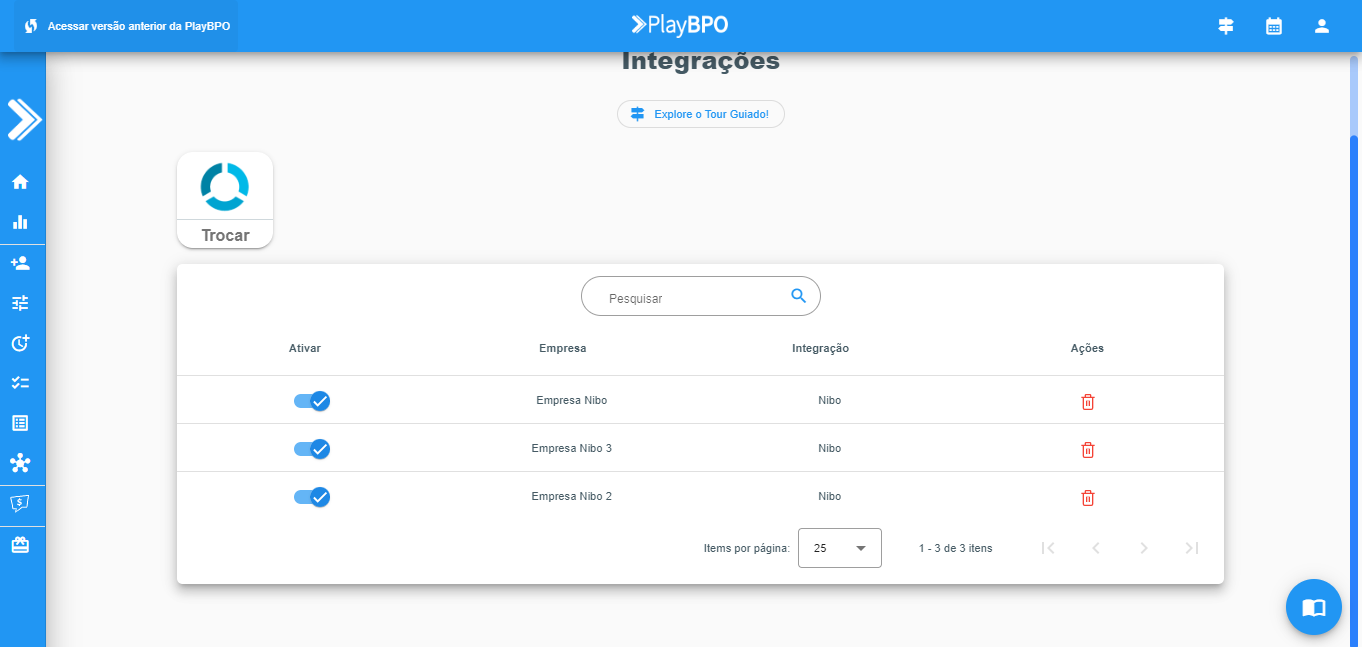Go to next page of results
Image resolution: width=1362 pixels, height=647 pixels.
(1144, 548)
